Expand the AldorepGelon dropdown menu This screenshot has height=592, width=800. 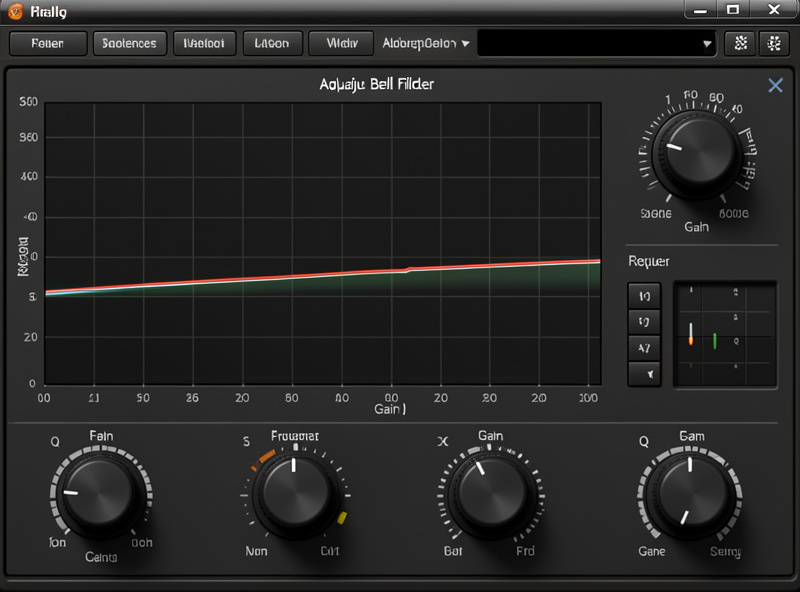pyautogui.click(x=426, y=43)
